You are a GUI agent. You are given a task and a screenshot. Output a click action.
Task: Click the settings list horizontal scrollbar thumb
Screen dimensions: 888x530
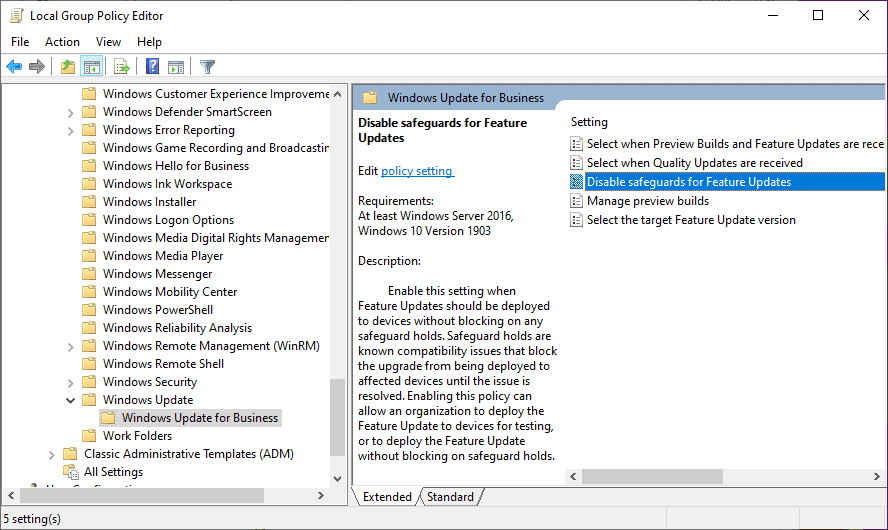652,477
